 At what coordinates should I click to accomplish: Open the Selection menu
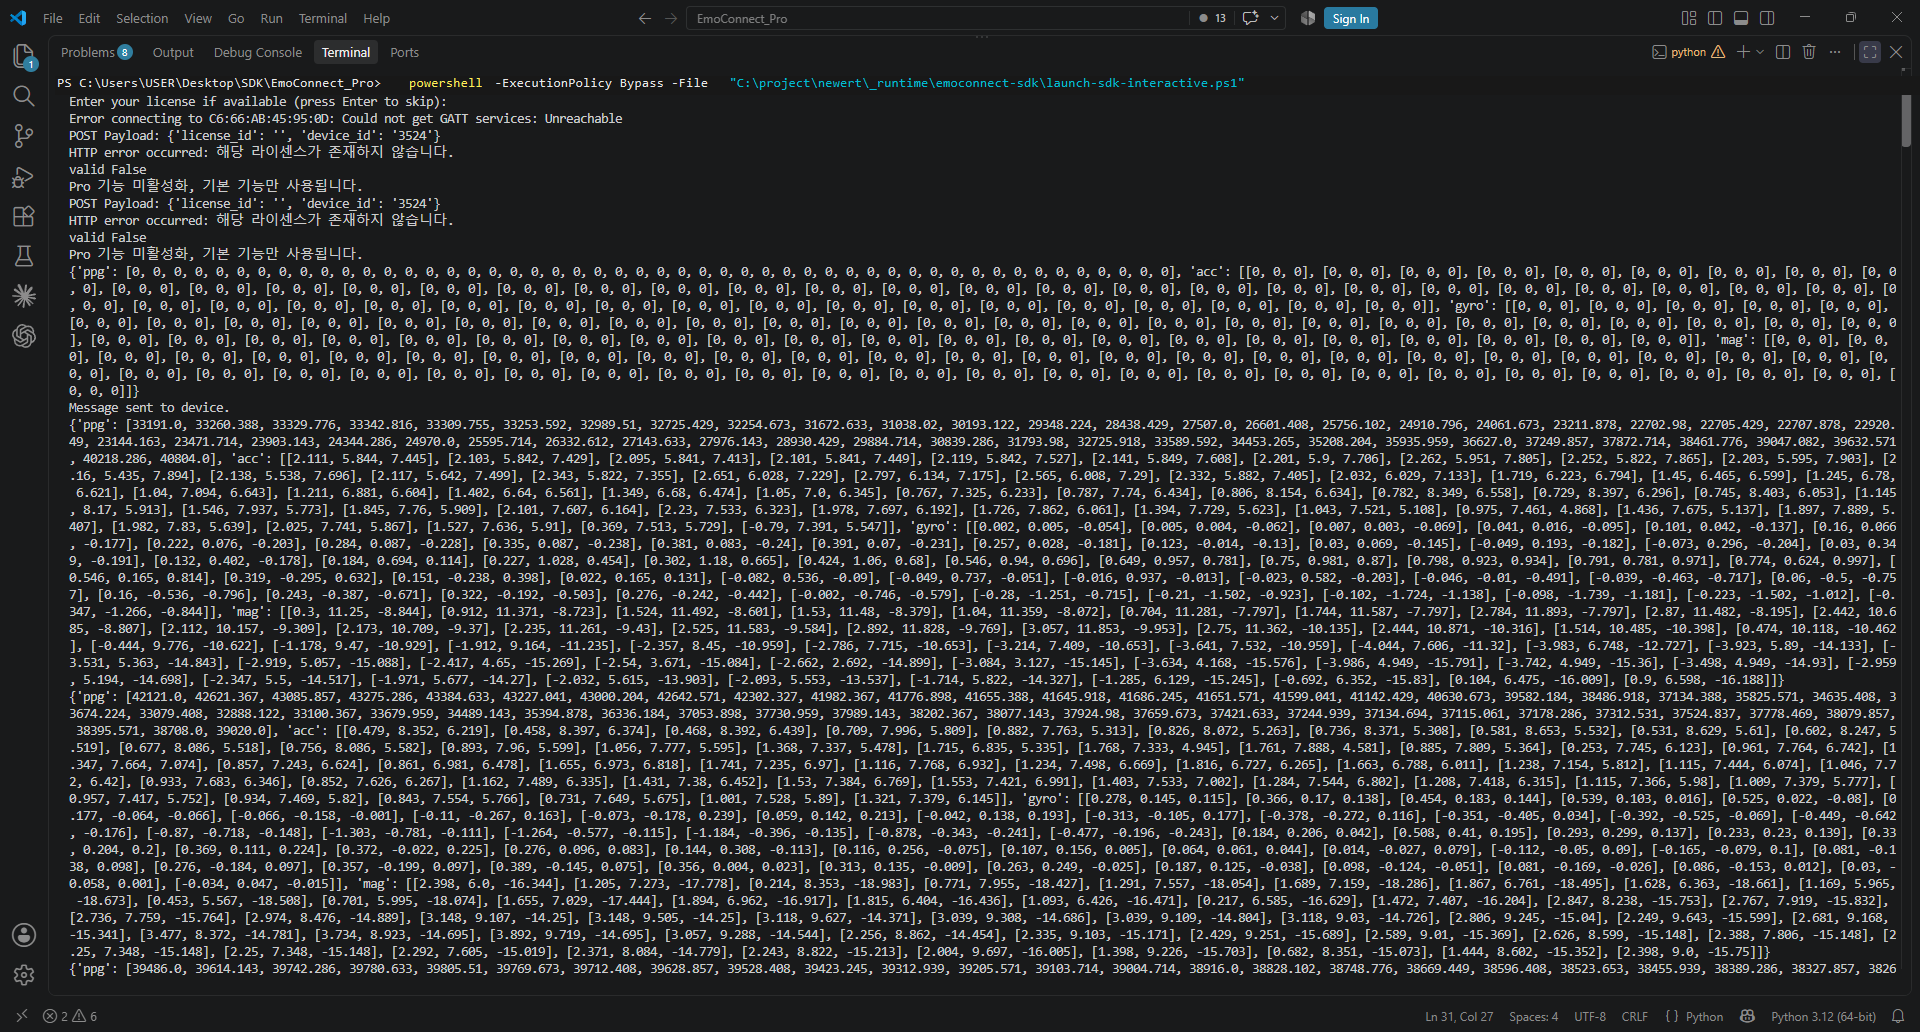(x=142, y=18)
